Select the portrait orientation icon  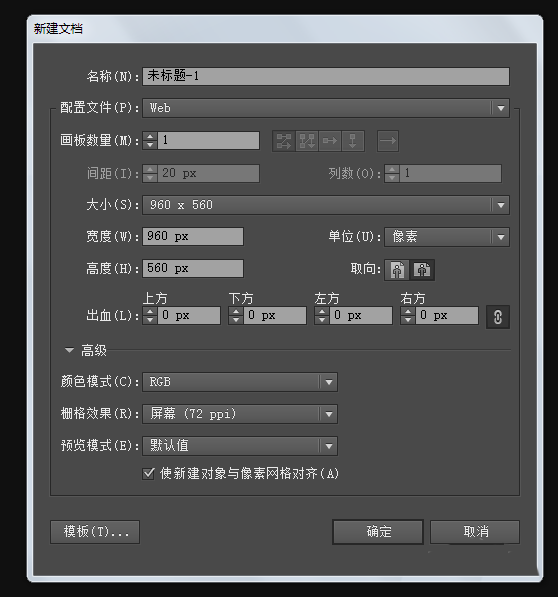click(397, 270)
